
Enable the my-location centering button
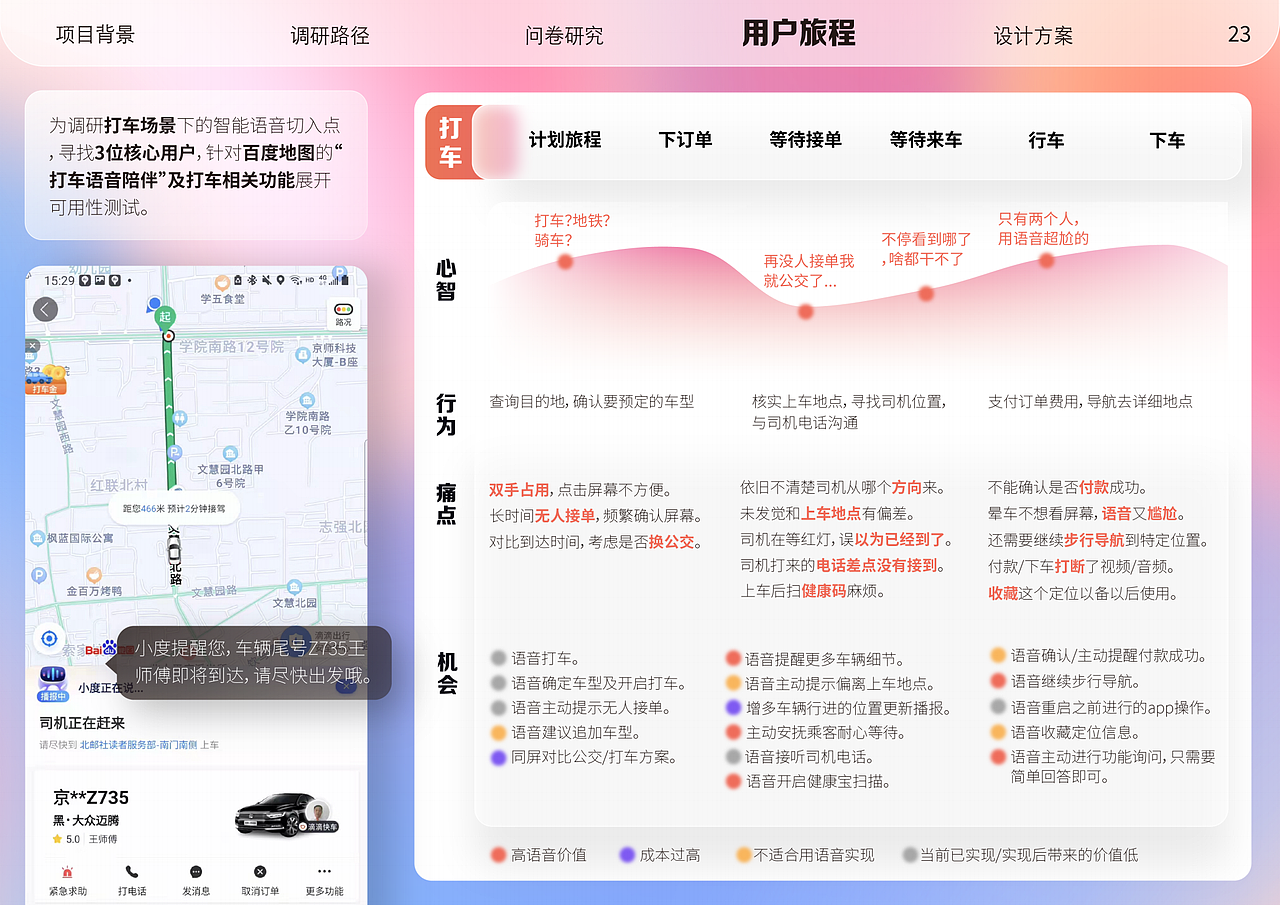pos(48,638)
